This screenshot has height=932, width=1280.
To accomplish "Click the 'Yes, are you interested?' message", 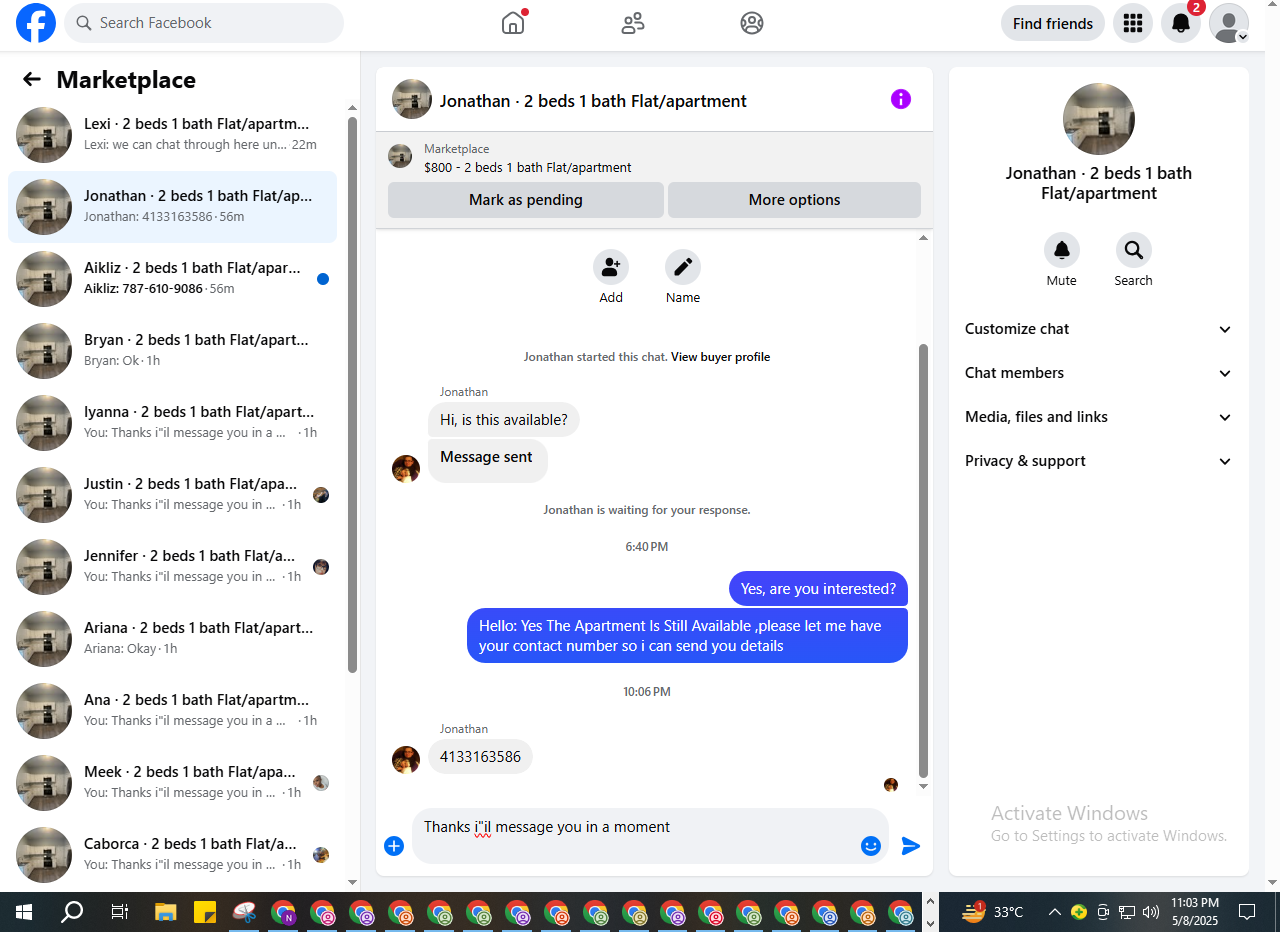I will click(x=818, y=589).
